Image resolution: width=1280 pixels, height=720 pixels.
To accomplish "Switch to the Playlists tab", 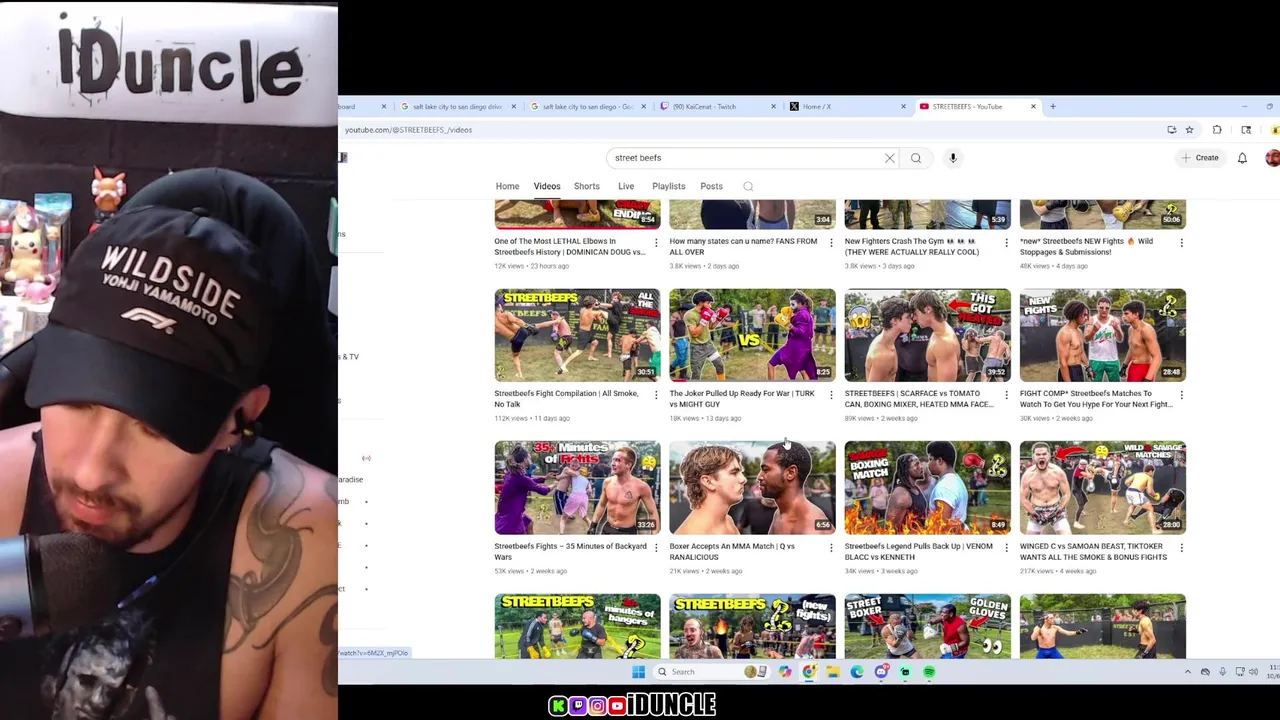I will pyautogui.click(x=669, y=186).
